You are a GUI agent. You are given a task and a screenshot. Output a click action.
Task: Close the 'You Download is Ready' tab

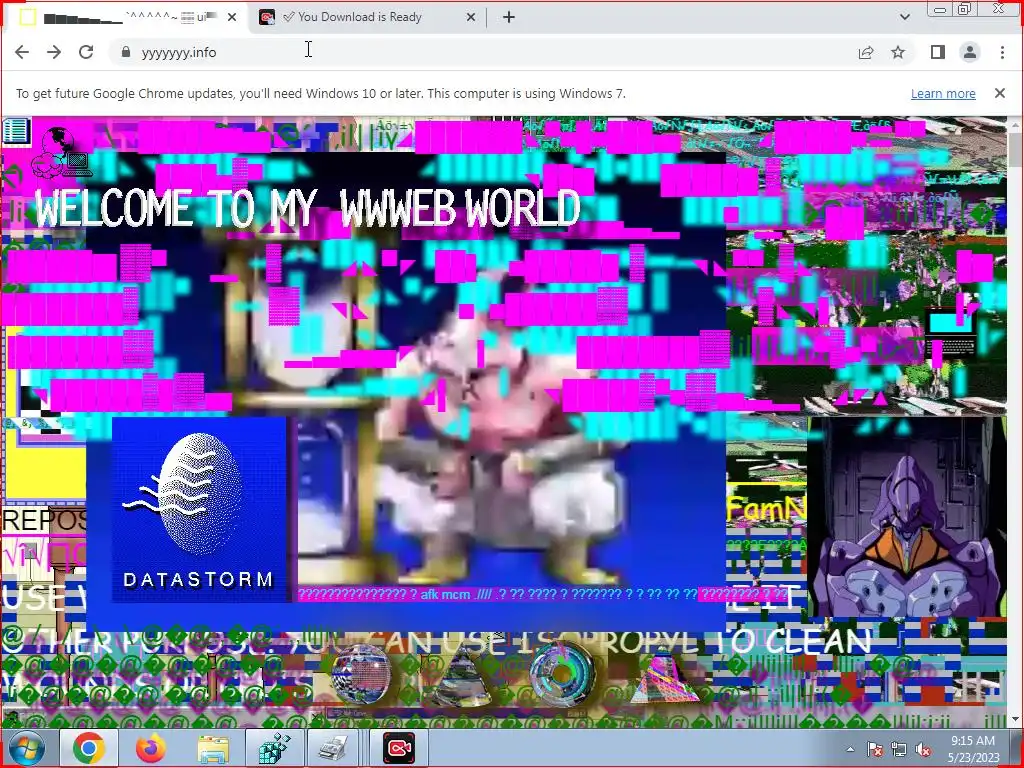pyautogui.click(x=470, y=18)
